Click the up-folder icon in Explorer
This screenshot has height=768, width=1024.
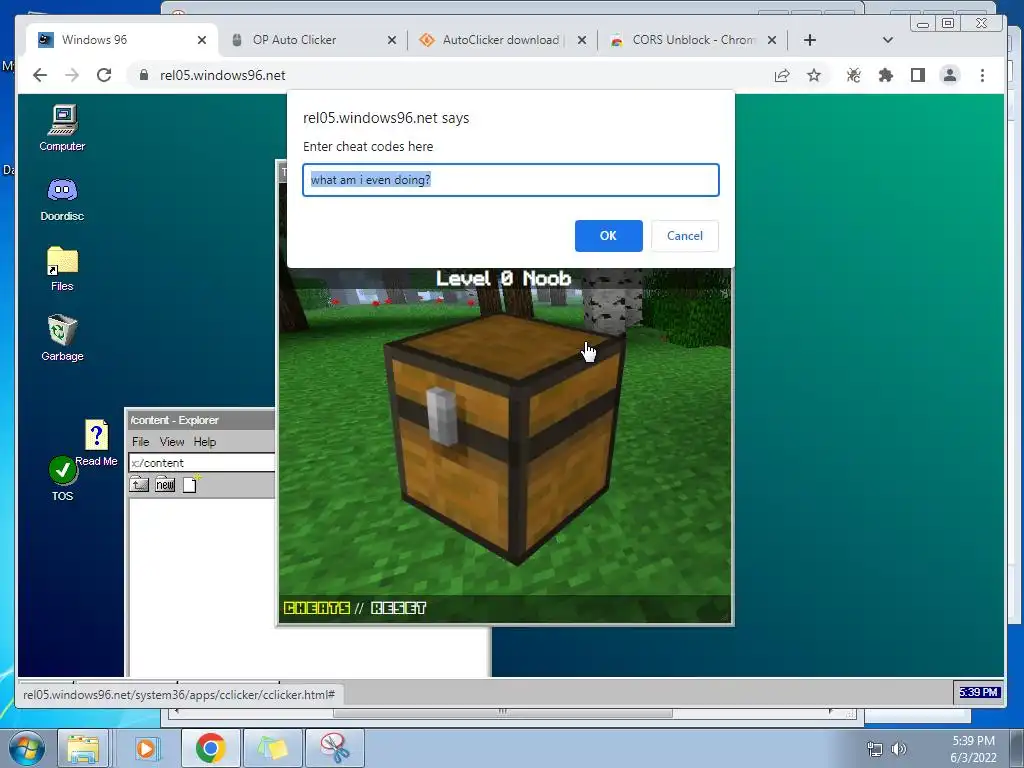tap(139, 485)
